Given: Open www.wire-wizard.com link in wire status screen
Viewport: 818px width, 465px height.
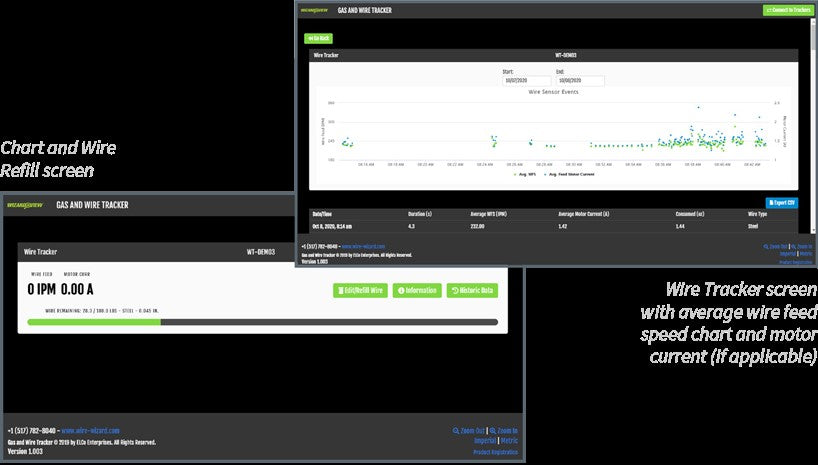Looking at the screenshot, I should click(90, 431).
